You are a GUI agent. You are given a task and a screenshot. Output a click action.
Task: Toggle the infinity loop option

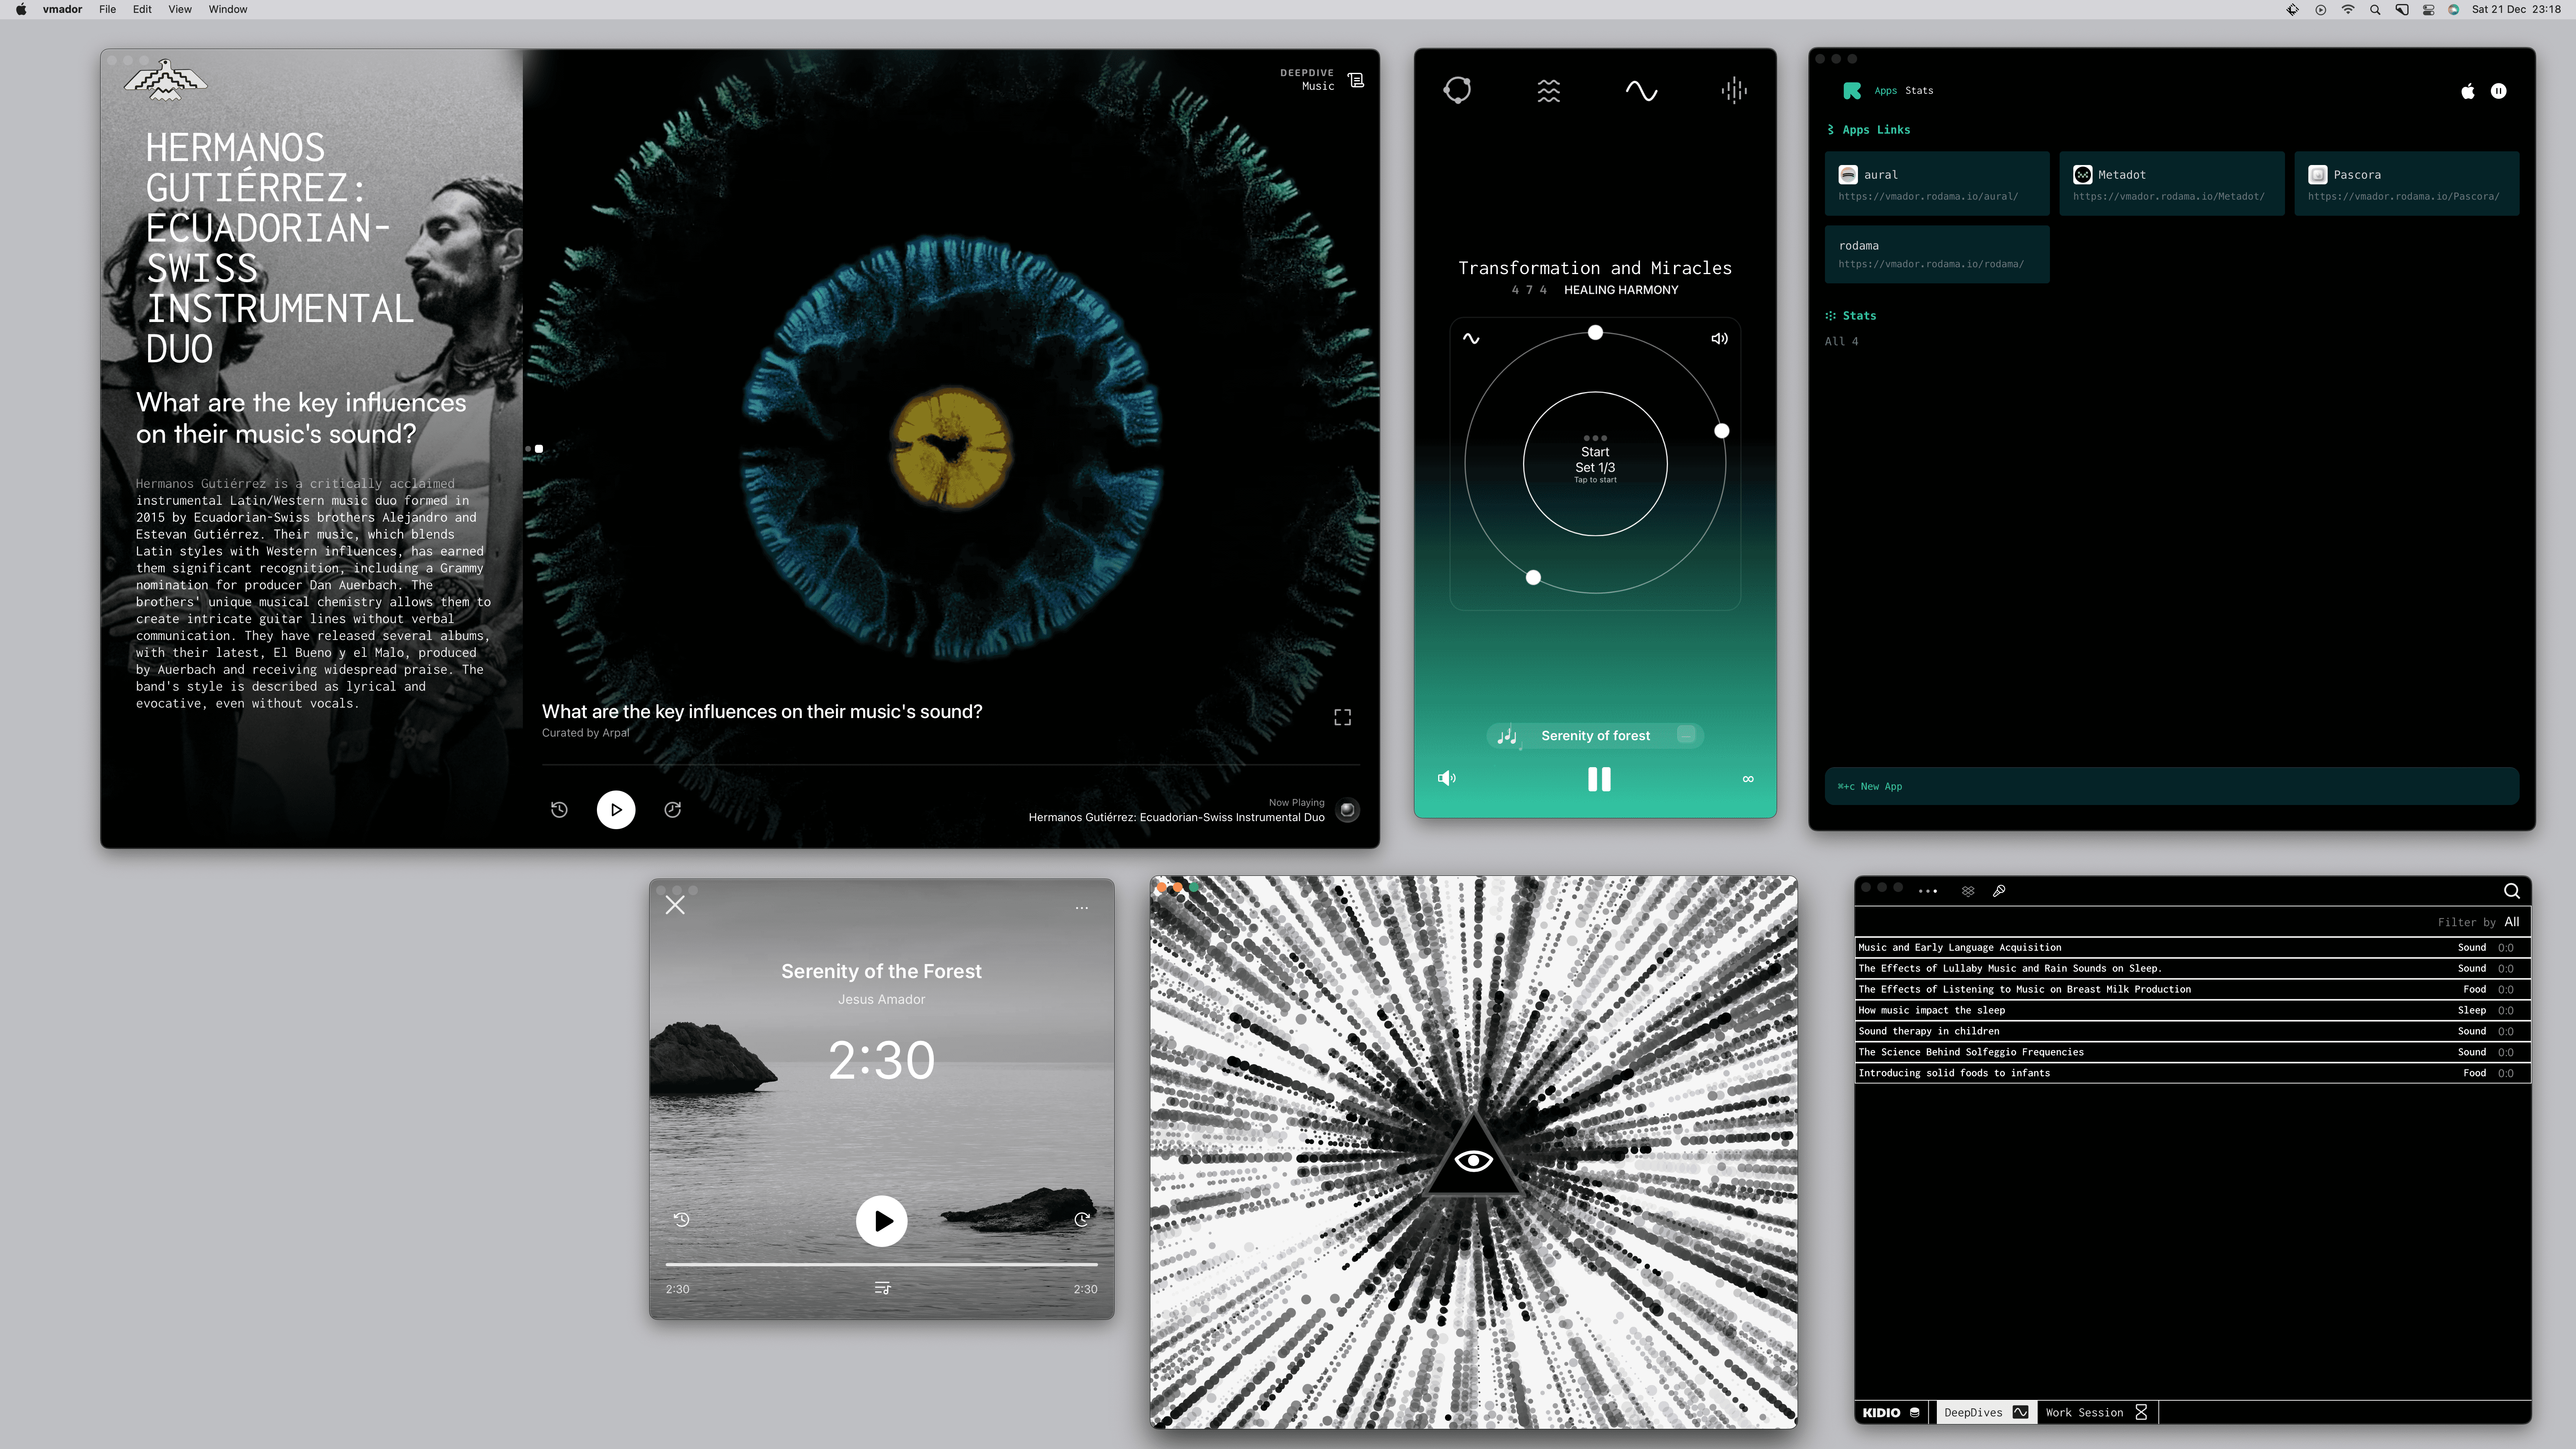click(x=1748, y=779)
